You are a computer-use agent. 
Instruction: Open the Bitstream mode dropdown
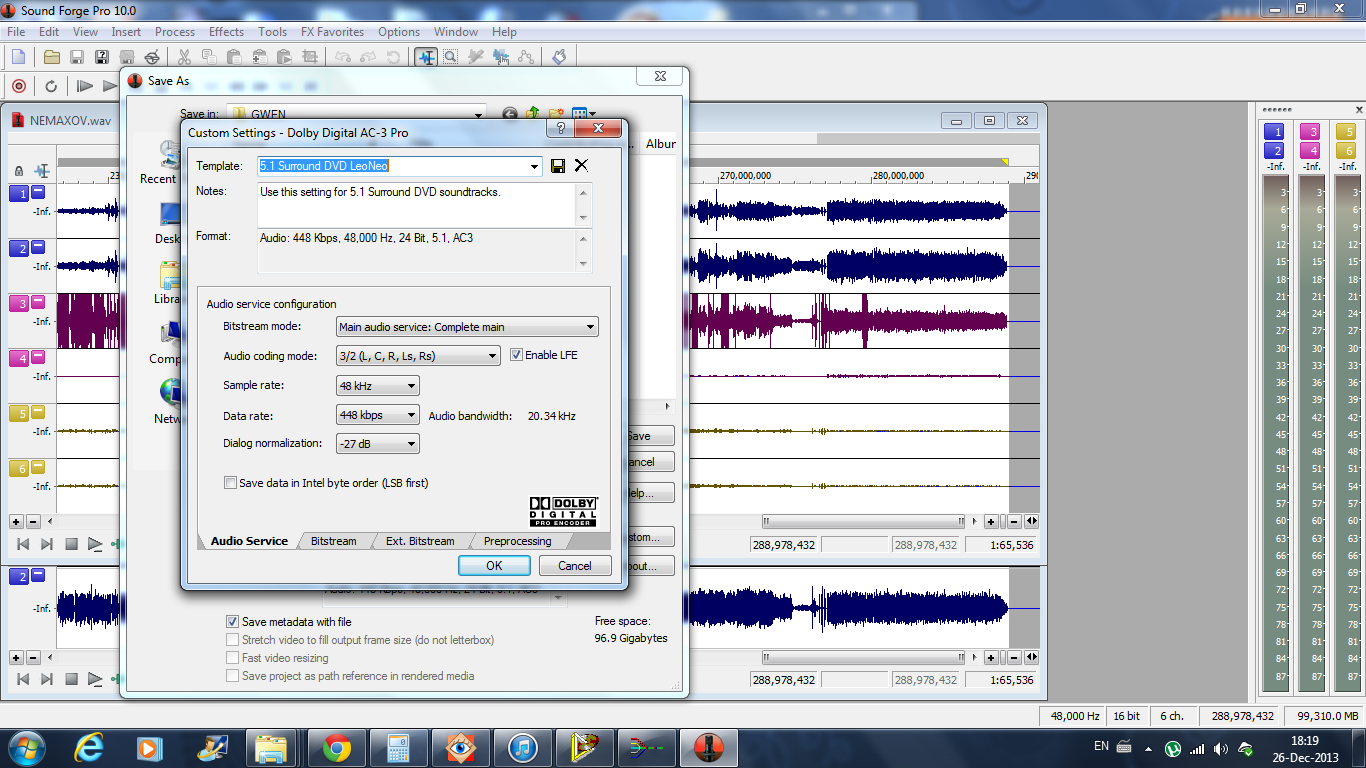click(x=590, y=327)
